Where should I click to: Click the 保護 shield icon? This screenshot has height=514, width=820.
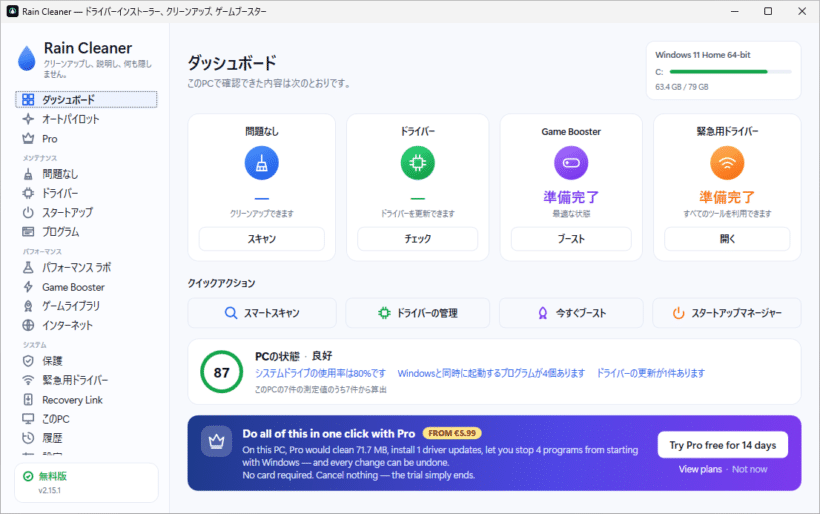[28, 361]
